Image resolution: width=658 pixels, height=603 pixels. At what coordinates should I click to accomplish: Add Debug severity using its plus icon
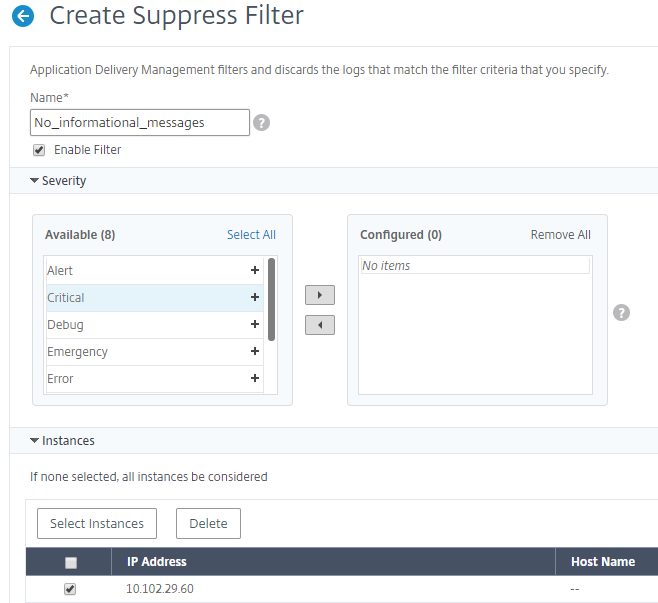[x=255, y=324]
